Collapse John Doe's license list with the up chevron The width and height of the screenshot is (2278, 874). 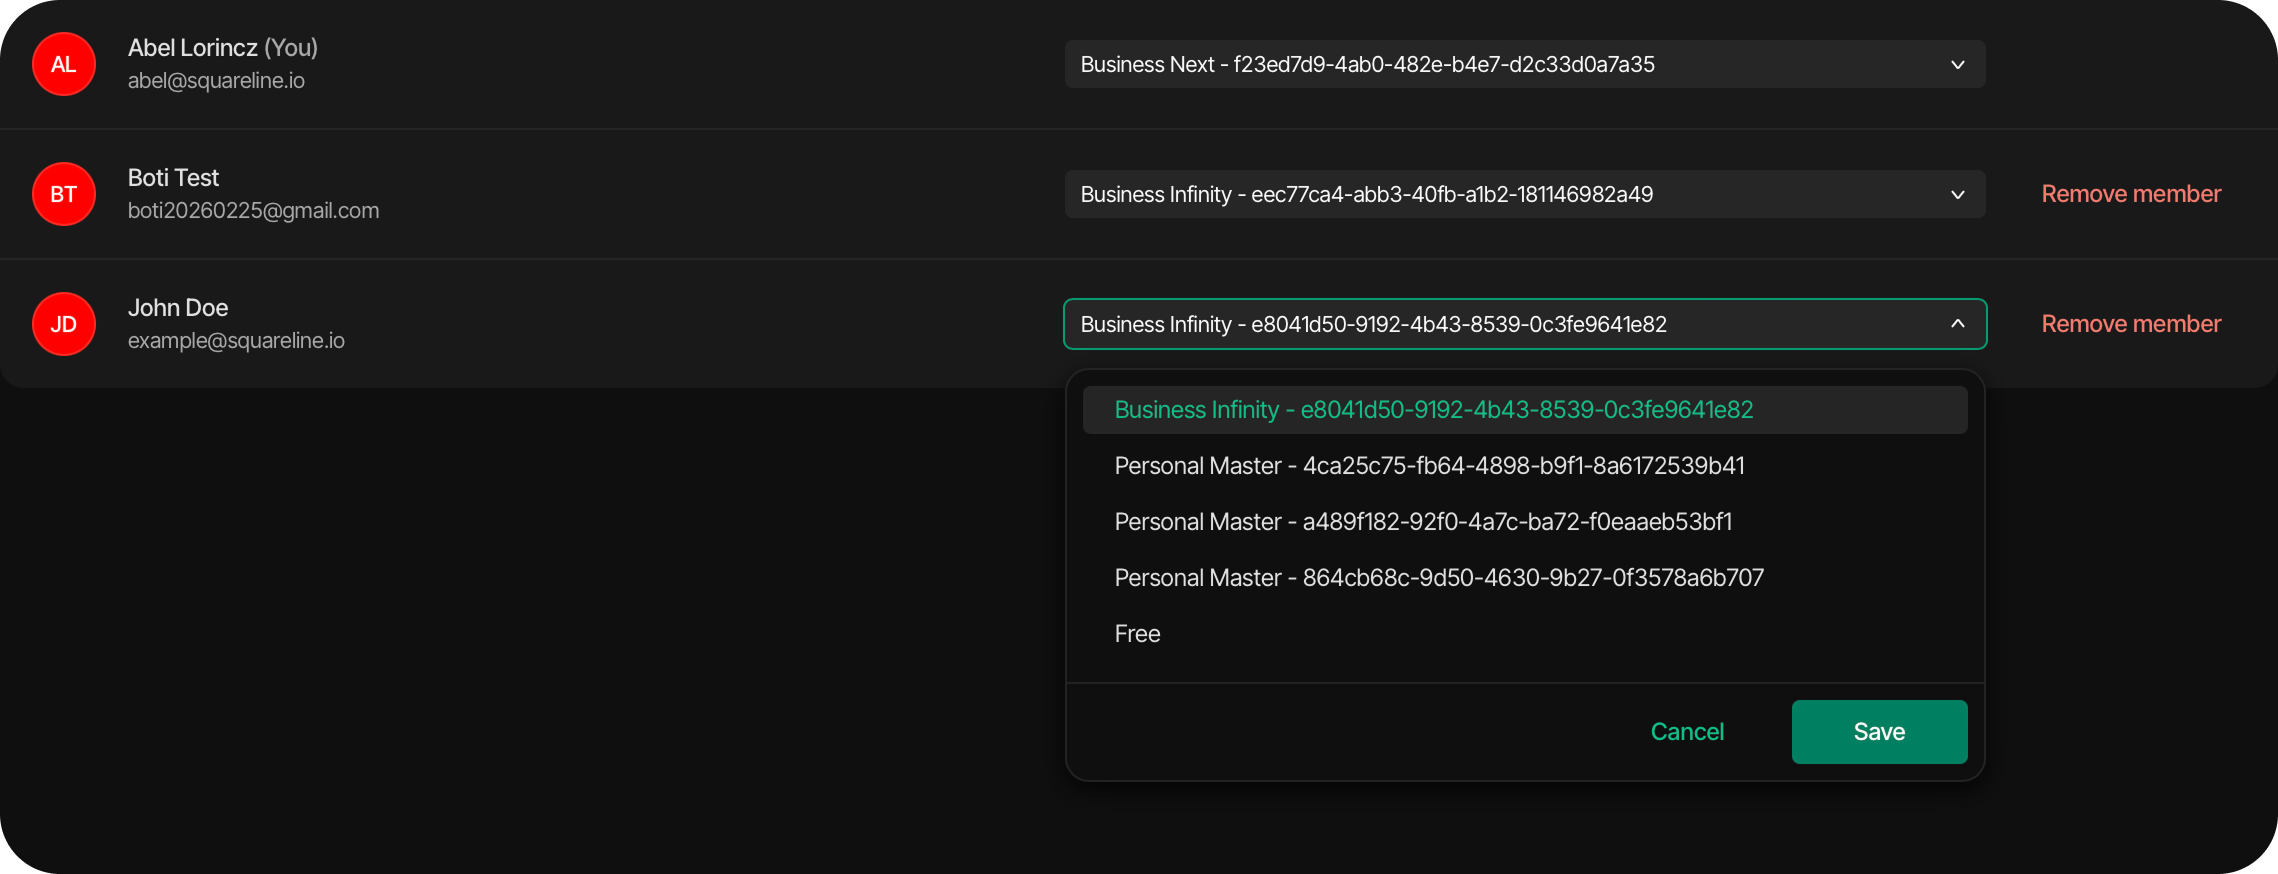(1957, 324)
